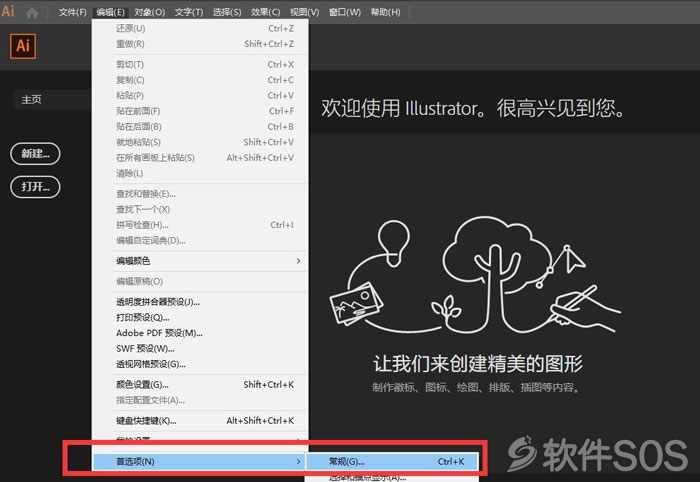The image size is (700, 482).
Task: Choose 就地粘贴(S) menu entry
Action: pyautogui.click(x=200, y=142)
